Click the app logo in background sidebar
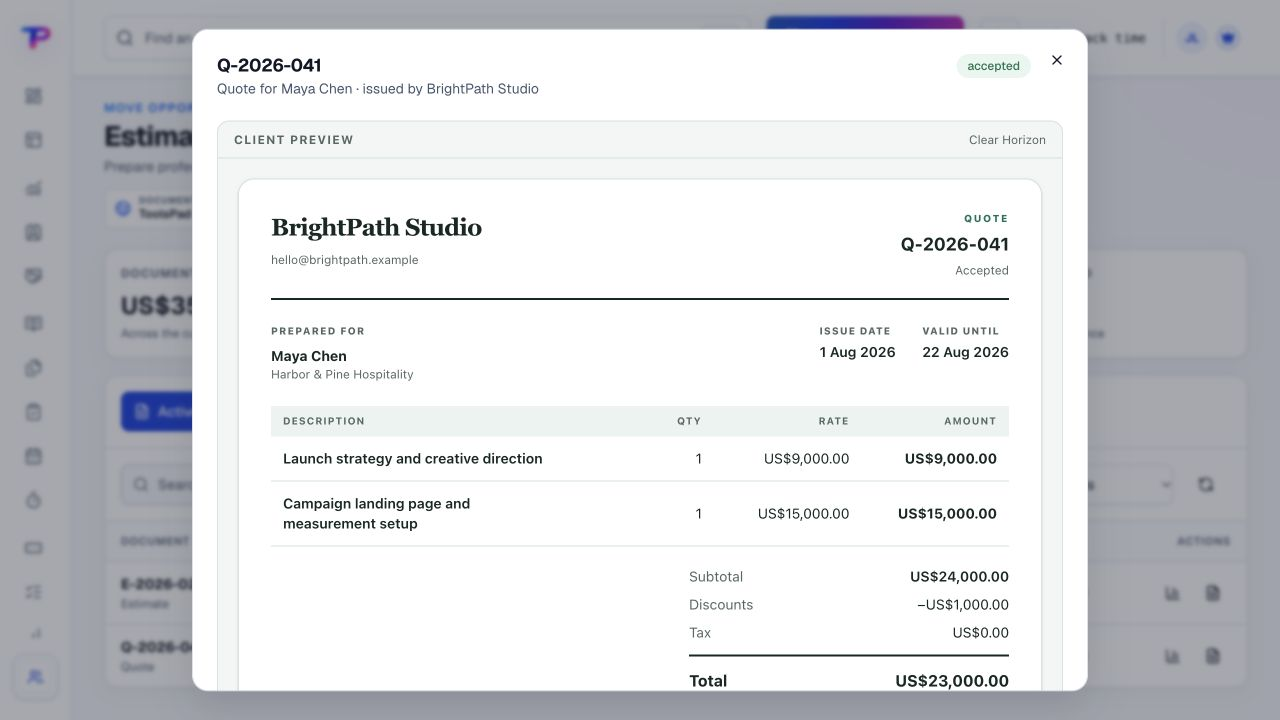Screen dimensions: 1280x720 pyautogui.click(x=35, y=37)
